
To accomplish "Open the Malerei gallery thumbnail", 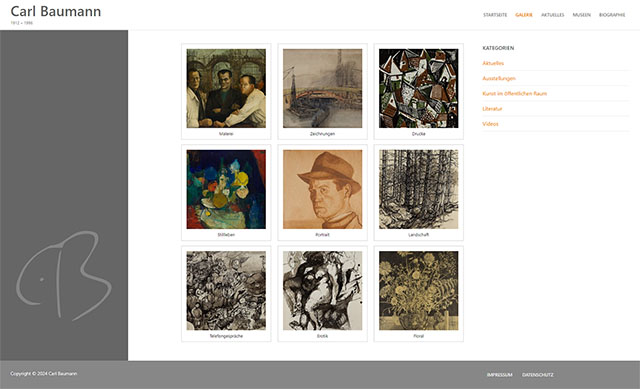I will [x=226, y=89].
